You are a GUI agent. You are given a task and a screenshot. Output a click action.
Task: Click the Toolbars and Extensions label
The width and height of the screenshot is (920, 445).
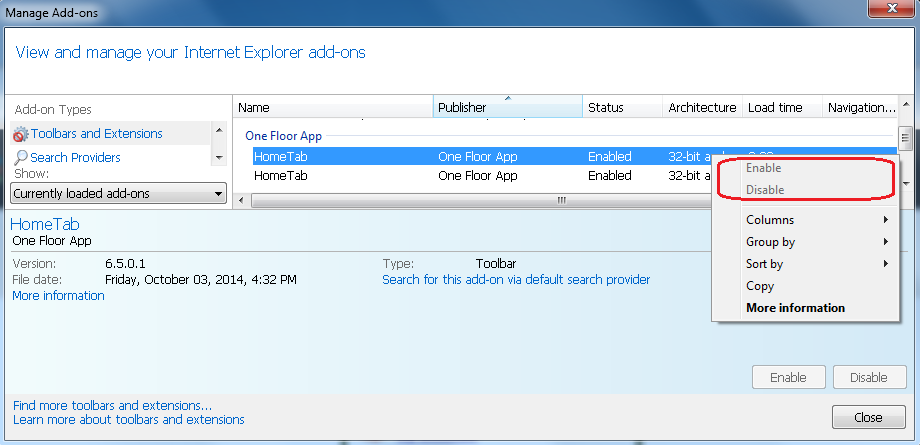point(97,134)
